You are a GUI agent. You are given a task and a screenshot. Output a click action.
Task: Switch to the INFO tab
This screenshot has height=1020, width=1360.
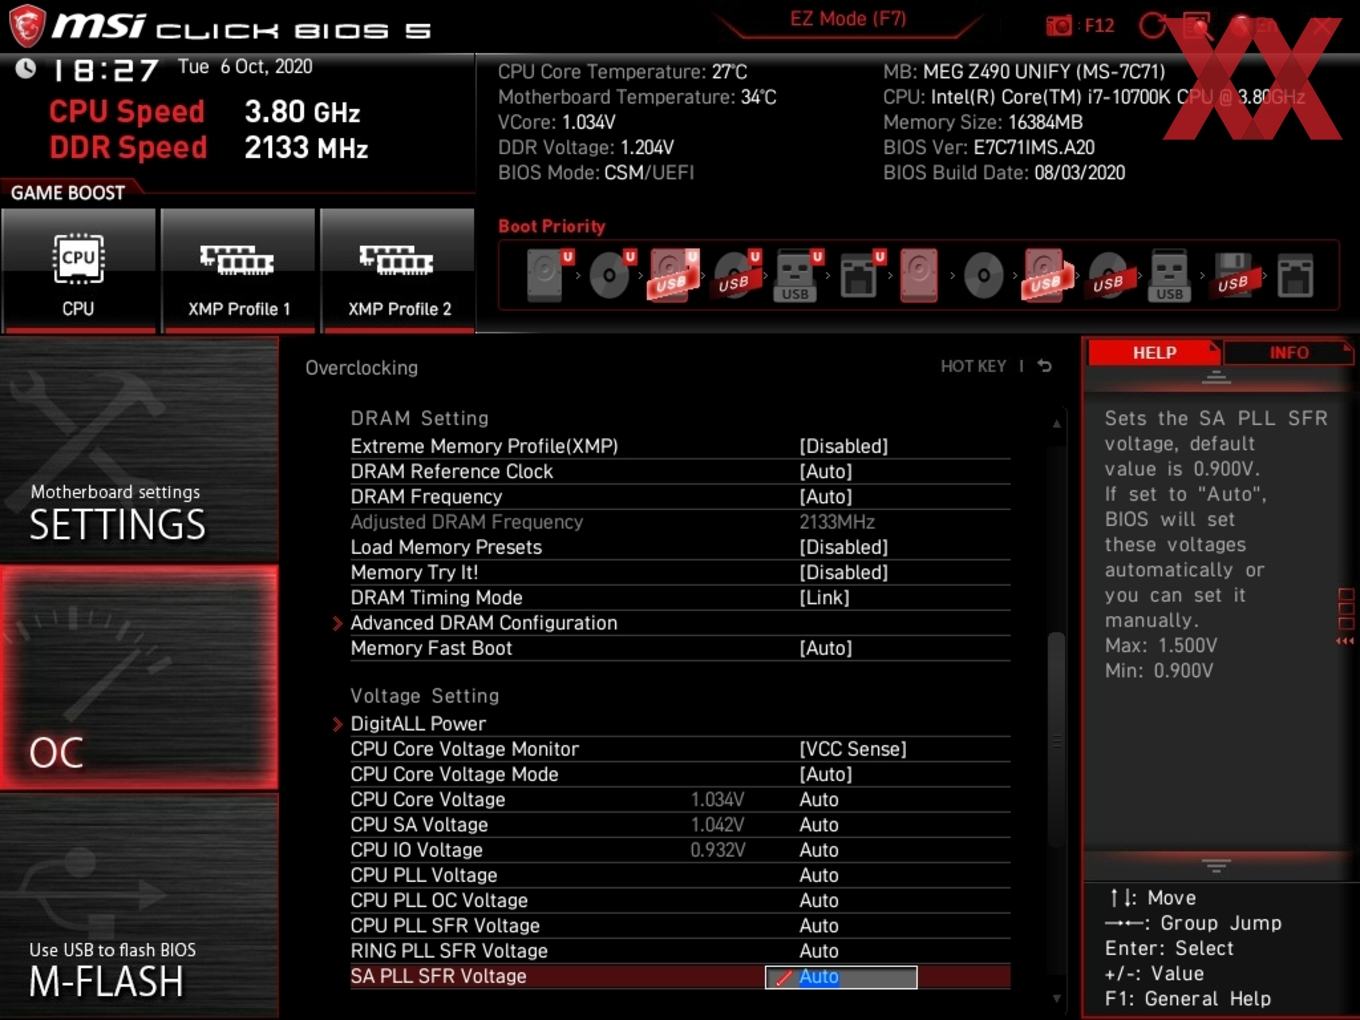coord(1289,352)
